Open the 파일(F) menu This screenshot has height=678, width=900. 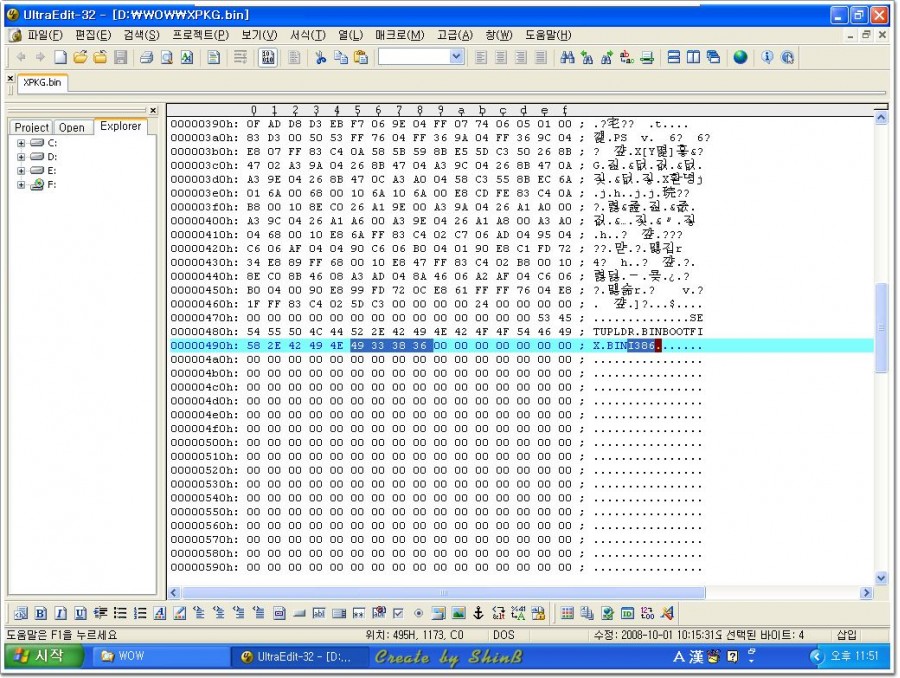click(x=45, y=35)
